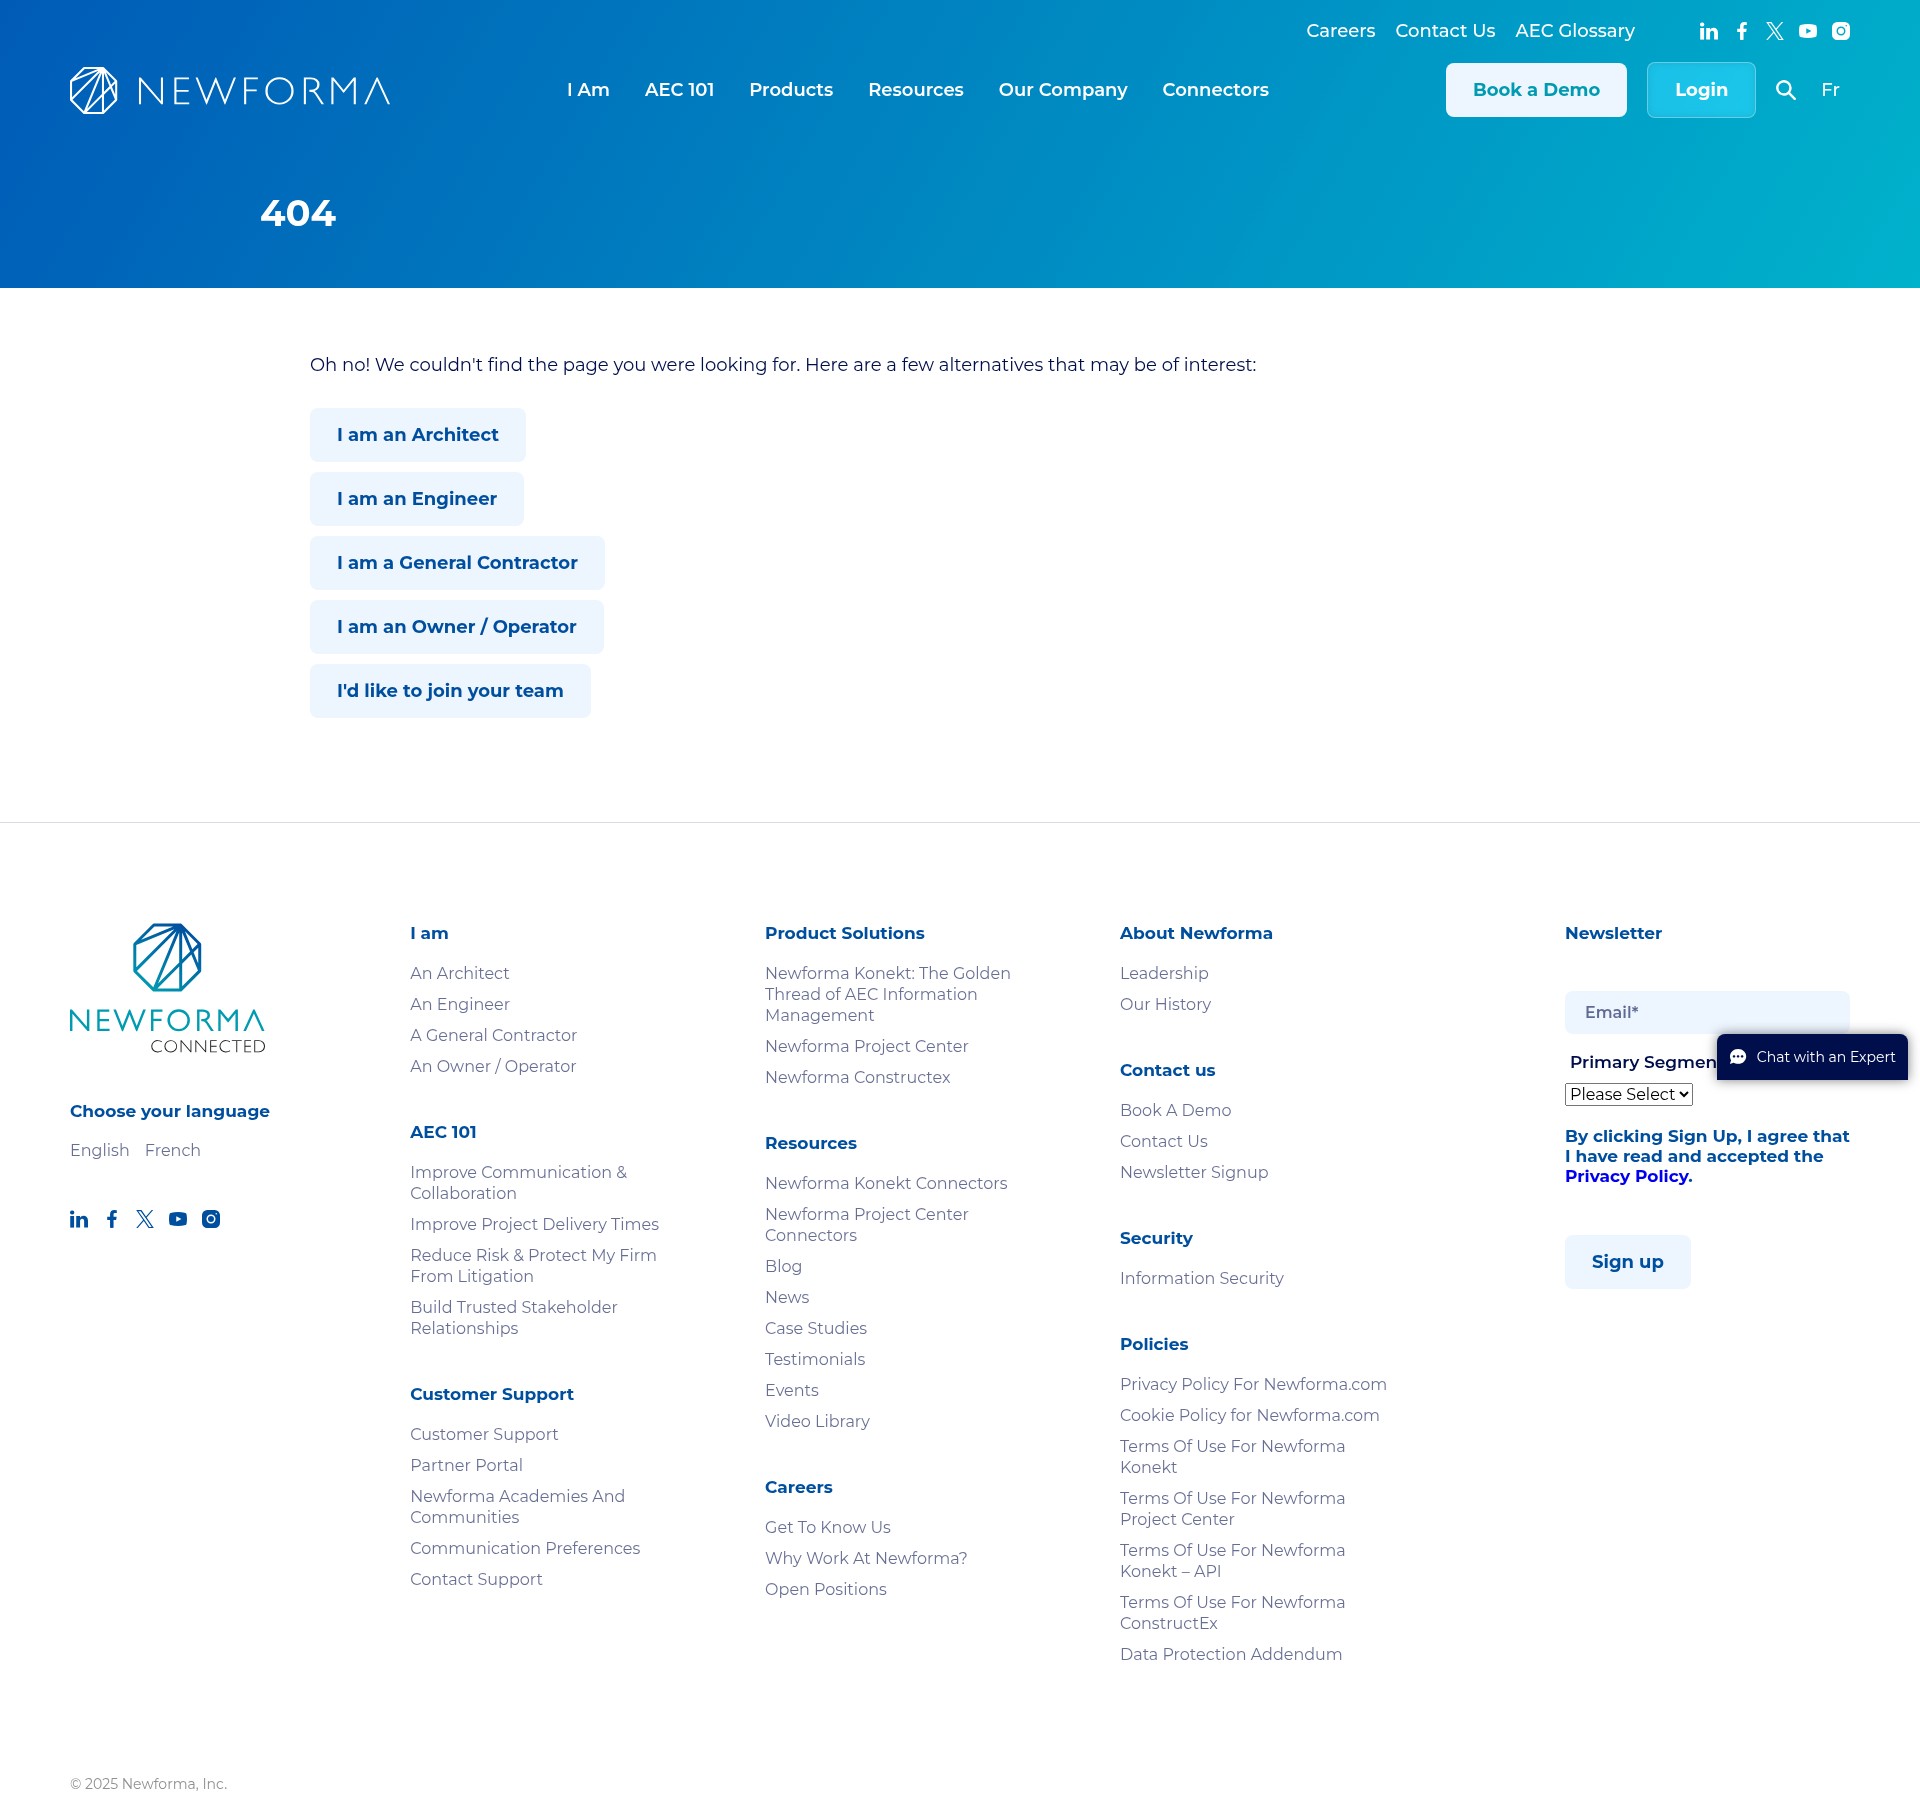
Task: Open the Products navigation menu
Action: [x=791, y=90]
